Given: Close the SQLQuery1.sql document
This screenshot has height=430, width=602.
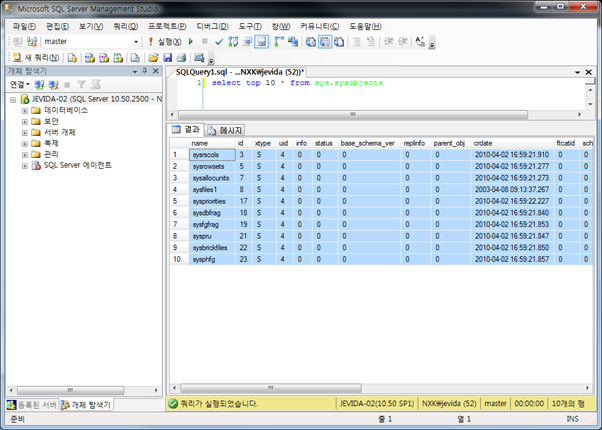Looking at the screenshot, I should [588, 72].
